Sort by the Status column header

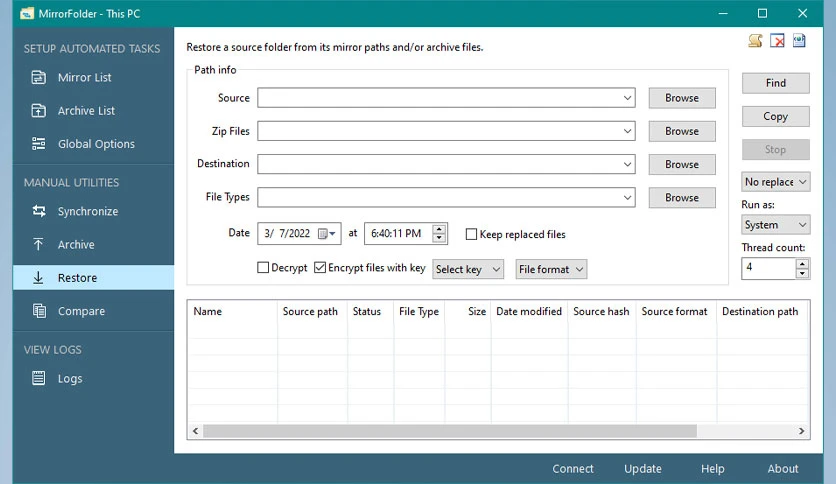tap(371, 311)
